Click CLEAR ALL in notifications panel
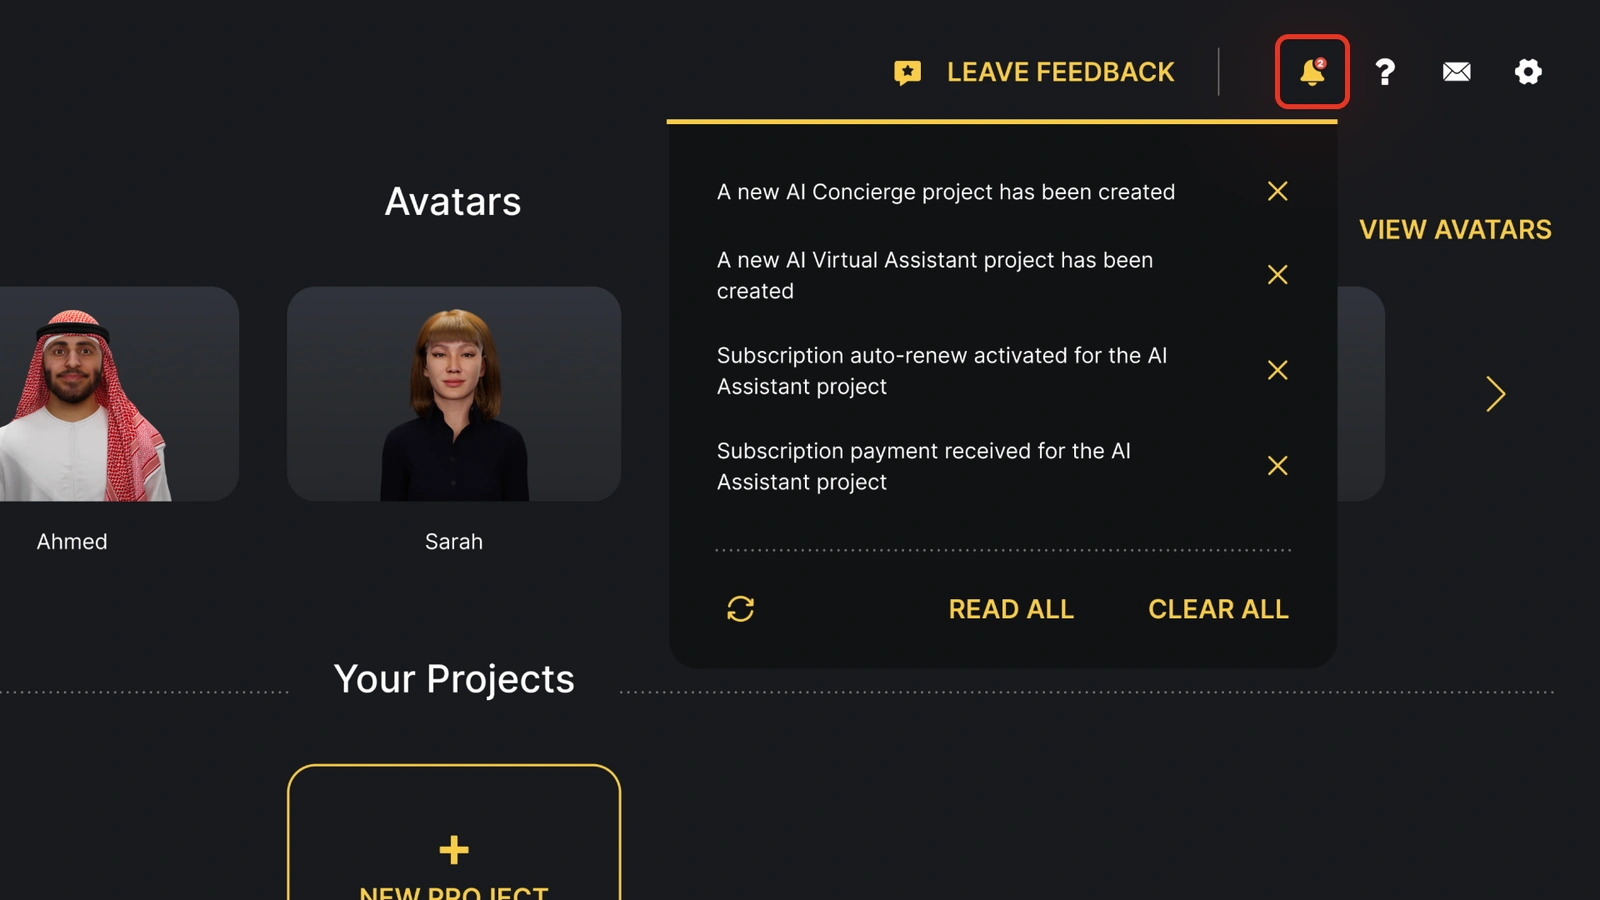 [x=1218, y=609]
